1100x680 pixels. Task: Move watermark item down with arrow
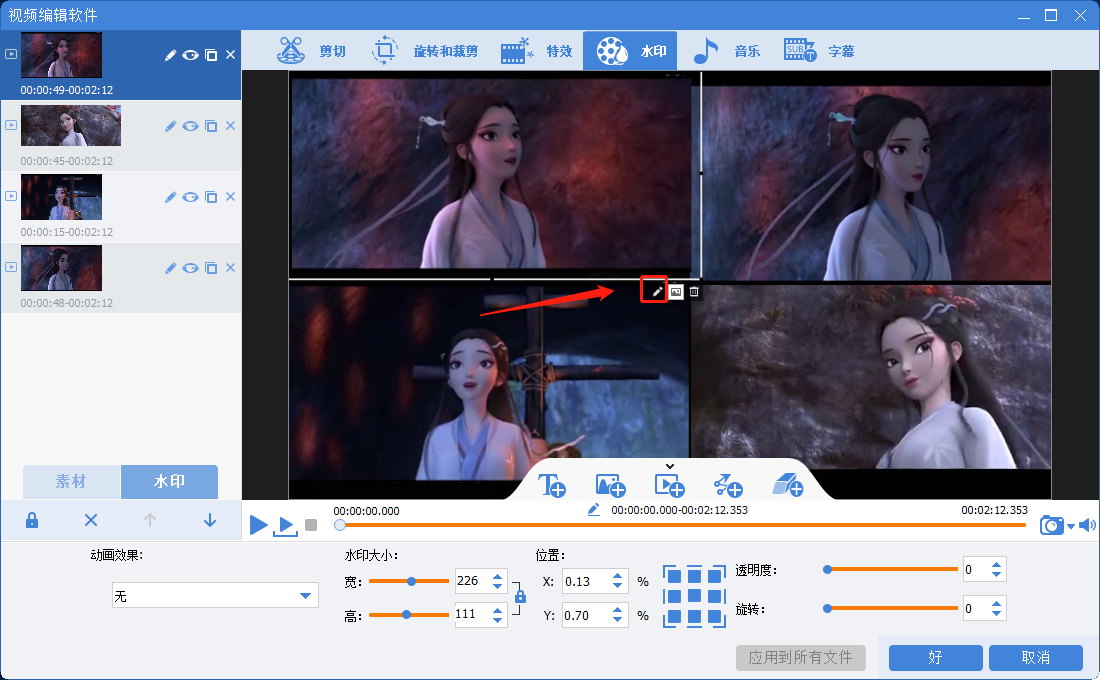click(x=209, y=520)
